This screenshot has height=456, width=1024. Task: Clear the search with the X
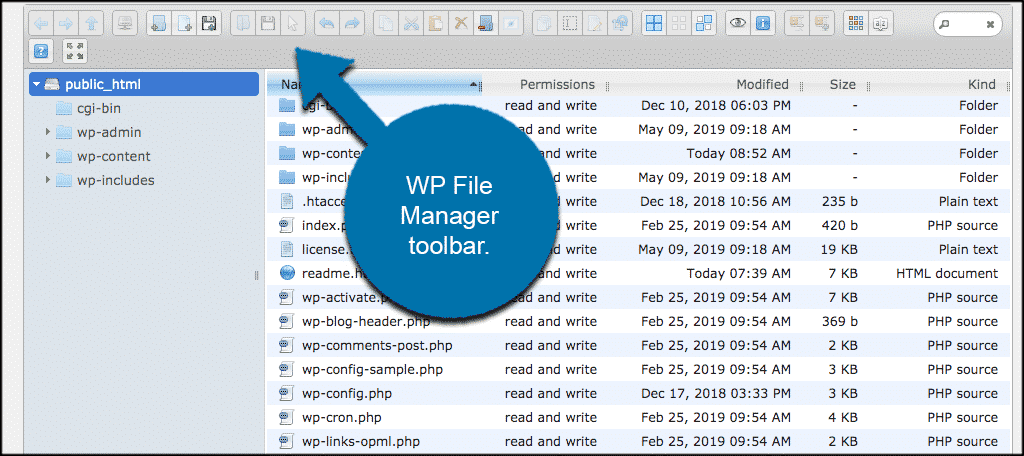[990, 24]
